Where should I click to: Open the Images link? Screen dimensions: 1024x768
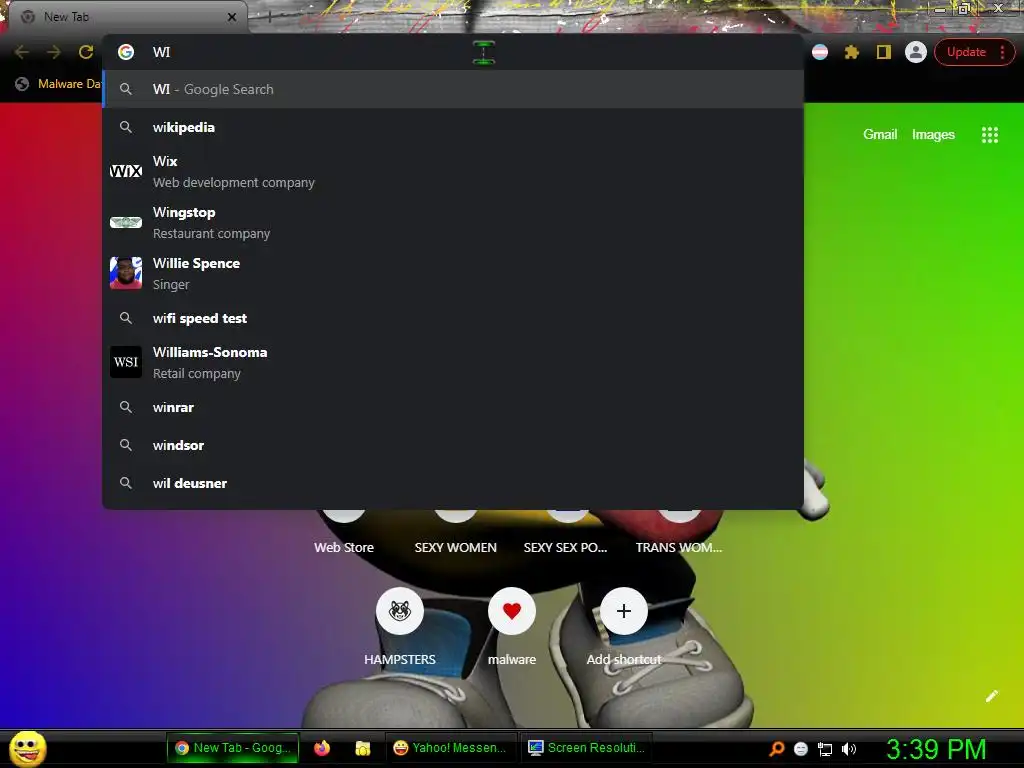pyautogui.click(x=933, y=135)
